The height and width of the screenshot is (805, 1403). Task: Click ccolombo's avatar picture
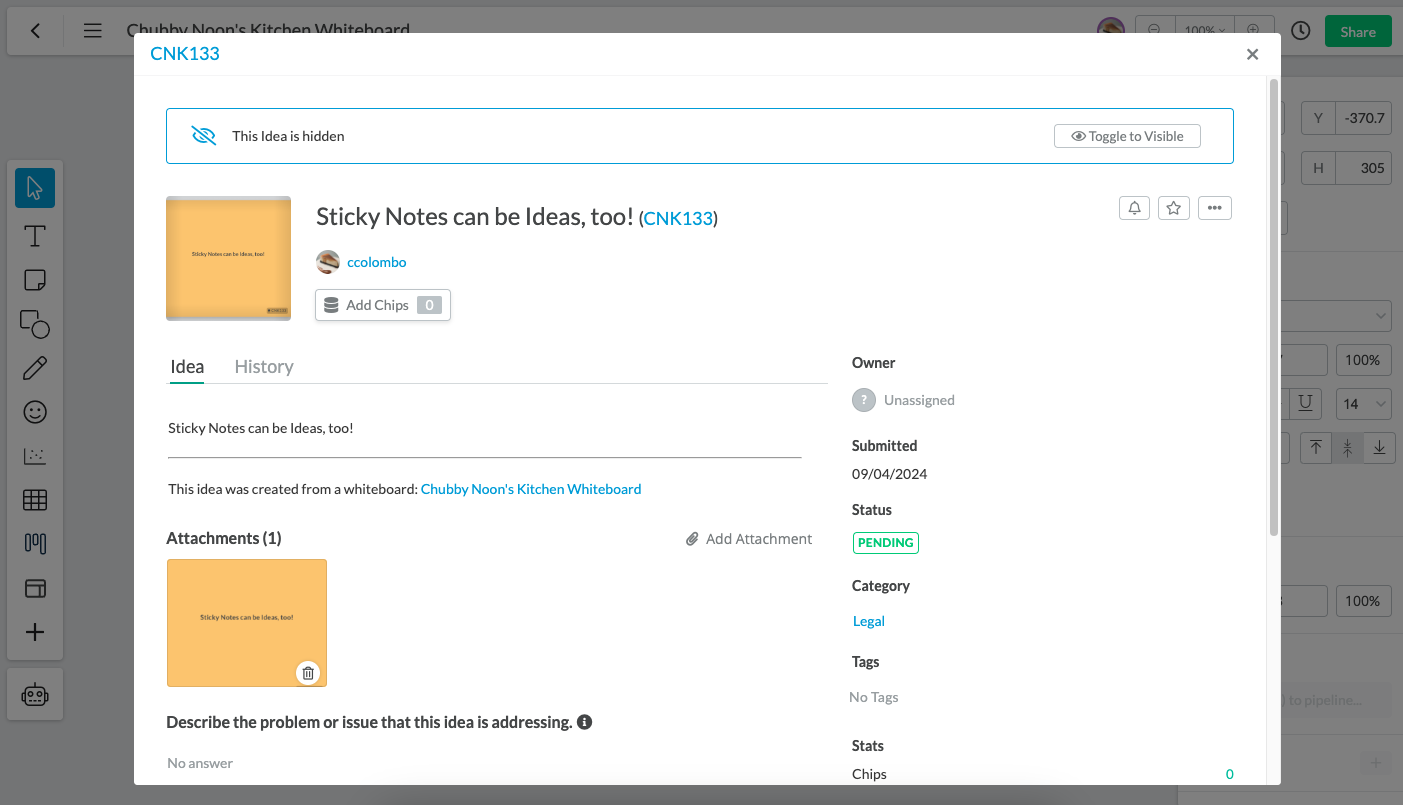point(328,262)
